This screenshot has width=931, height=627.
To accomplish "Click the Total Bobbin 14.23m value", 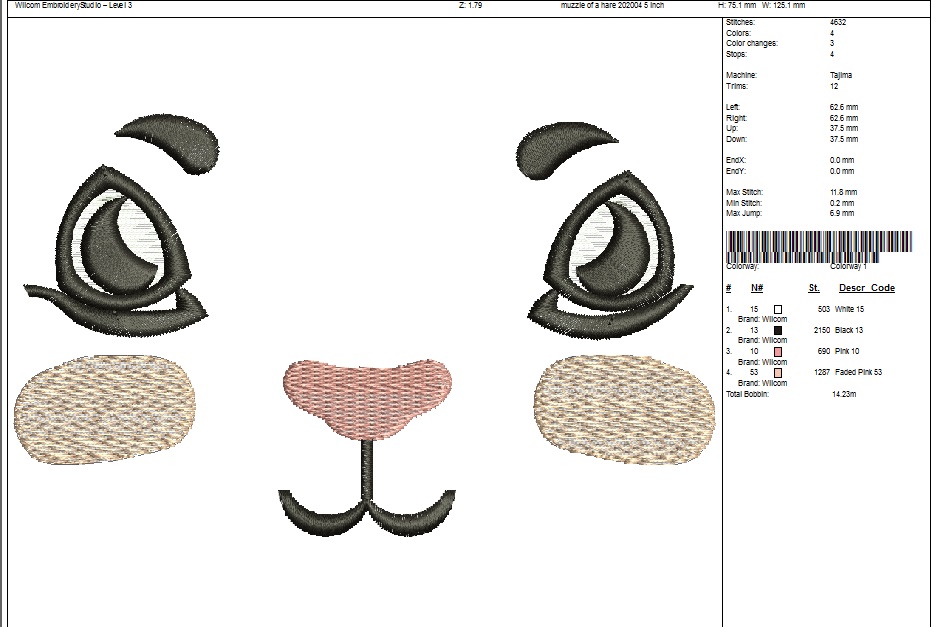I will click(846, 394).
